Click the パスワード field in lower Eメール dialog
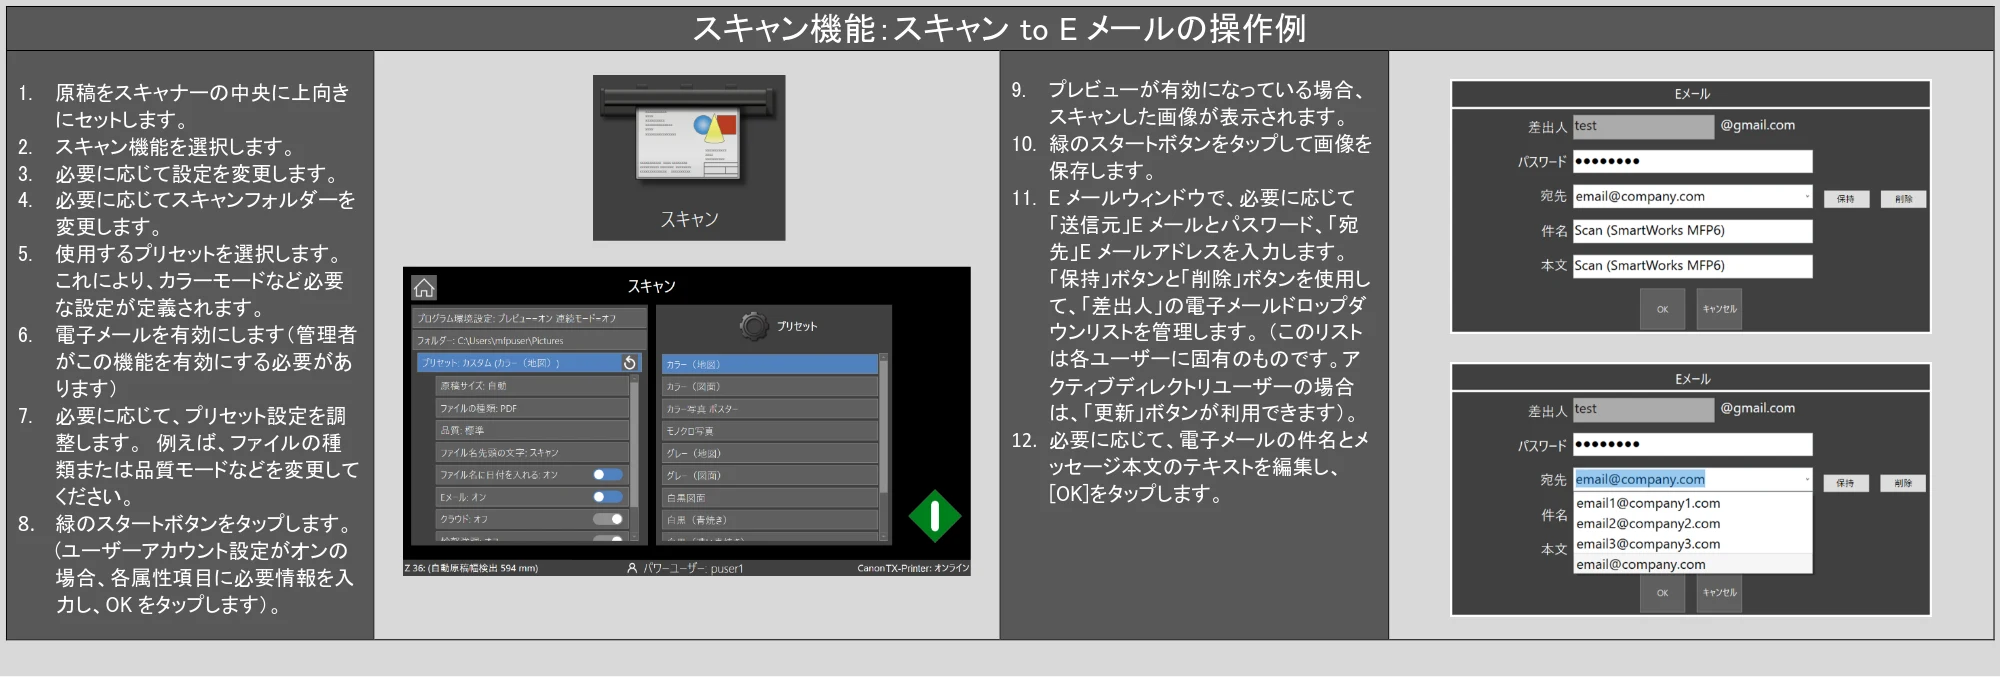The width and height of the screenshot is (2000, 677). coord(1692,444)
